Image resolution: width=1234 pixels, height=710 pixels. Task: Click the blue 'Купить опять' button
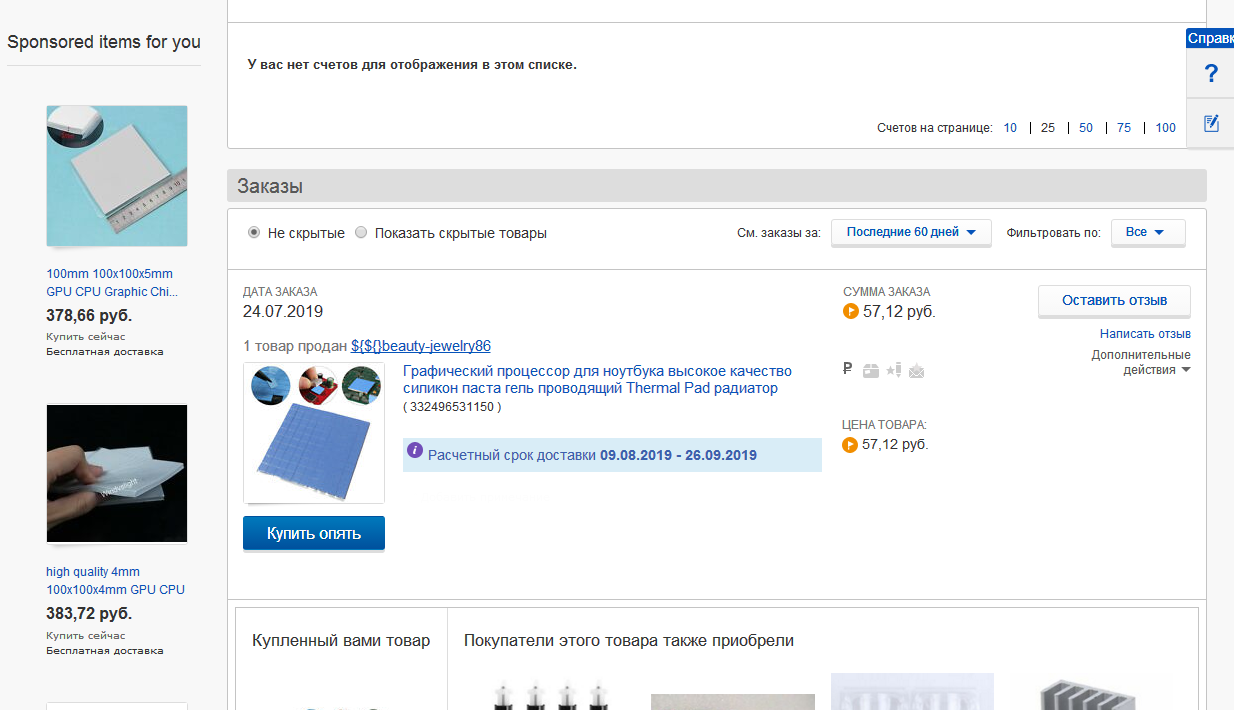pyautogui.click(x=313, y=533)
